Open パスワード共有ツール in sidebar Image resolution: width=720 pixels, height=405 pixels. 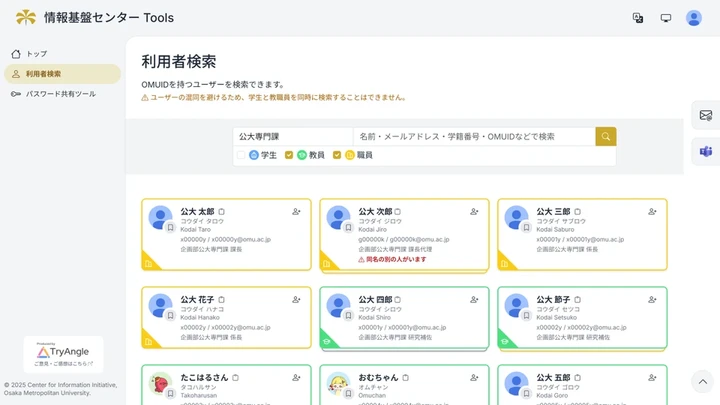pyautogui.click(x=62, y=94)
